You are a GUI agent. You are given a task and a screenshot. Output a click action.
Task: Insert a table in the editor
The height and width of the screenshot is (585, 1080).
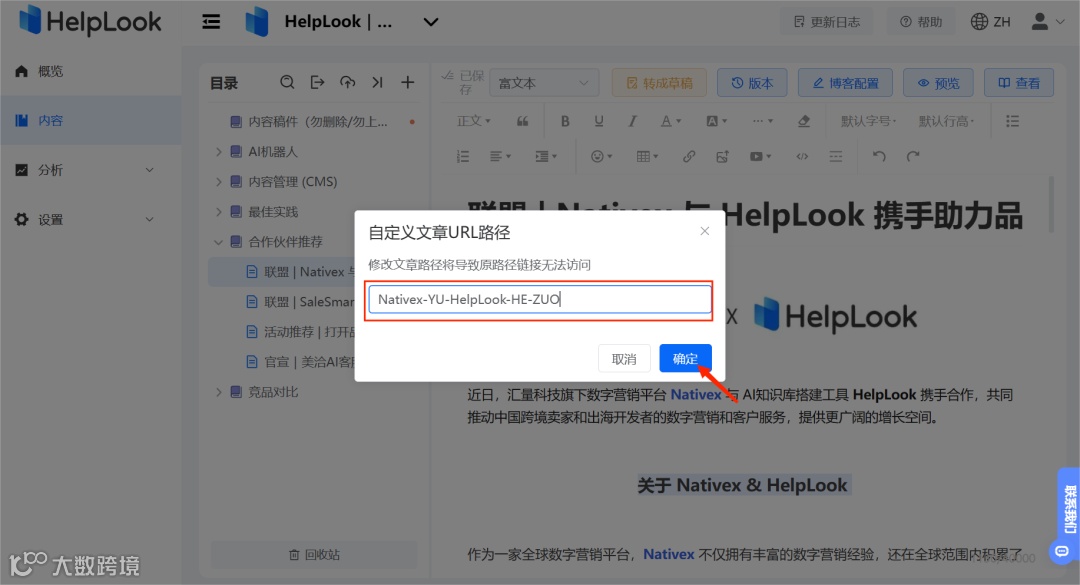coord(641,155)
